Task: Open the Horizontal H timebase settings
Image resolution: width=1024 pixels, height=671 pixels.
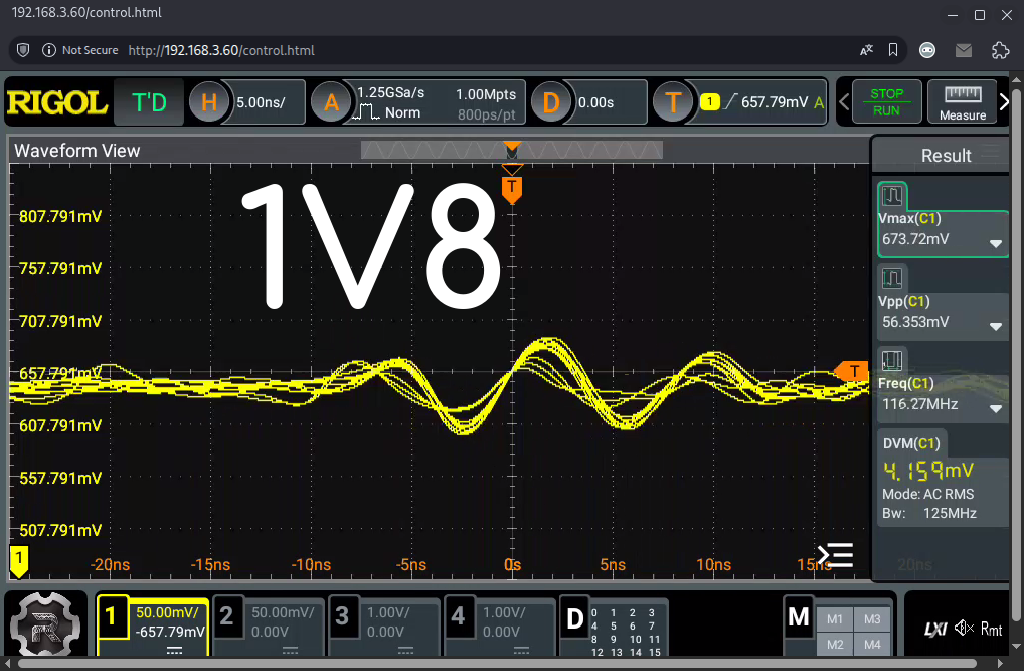Action: point(208,103)
